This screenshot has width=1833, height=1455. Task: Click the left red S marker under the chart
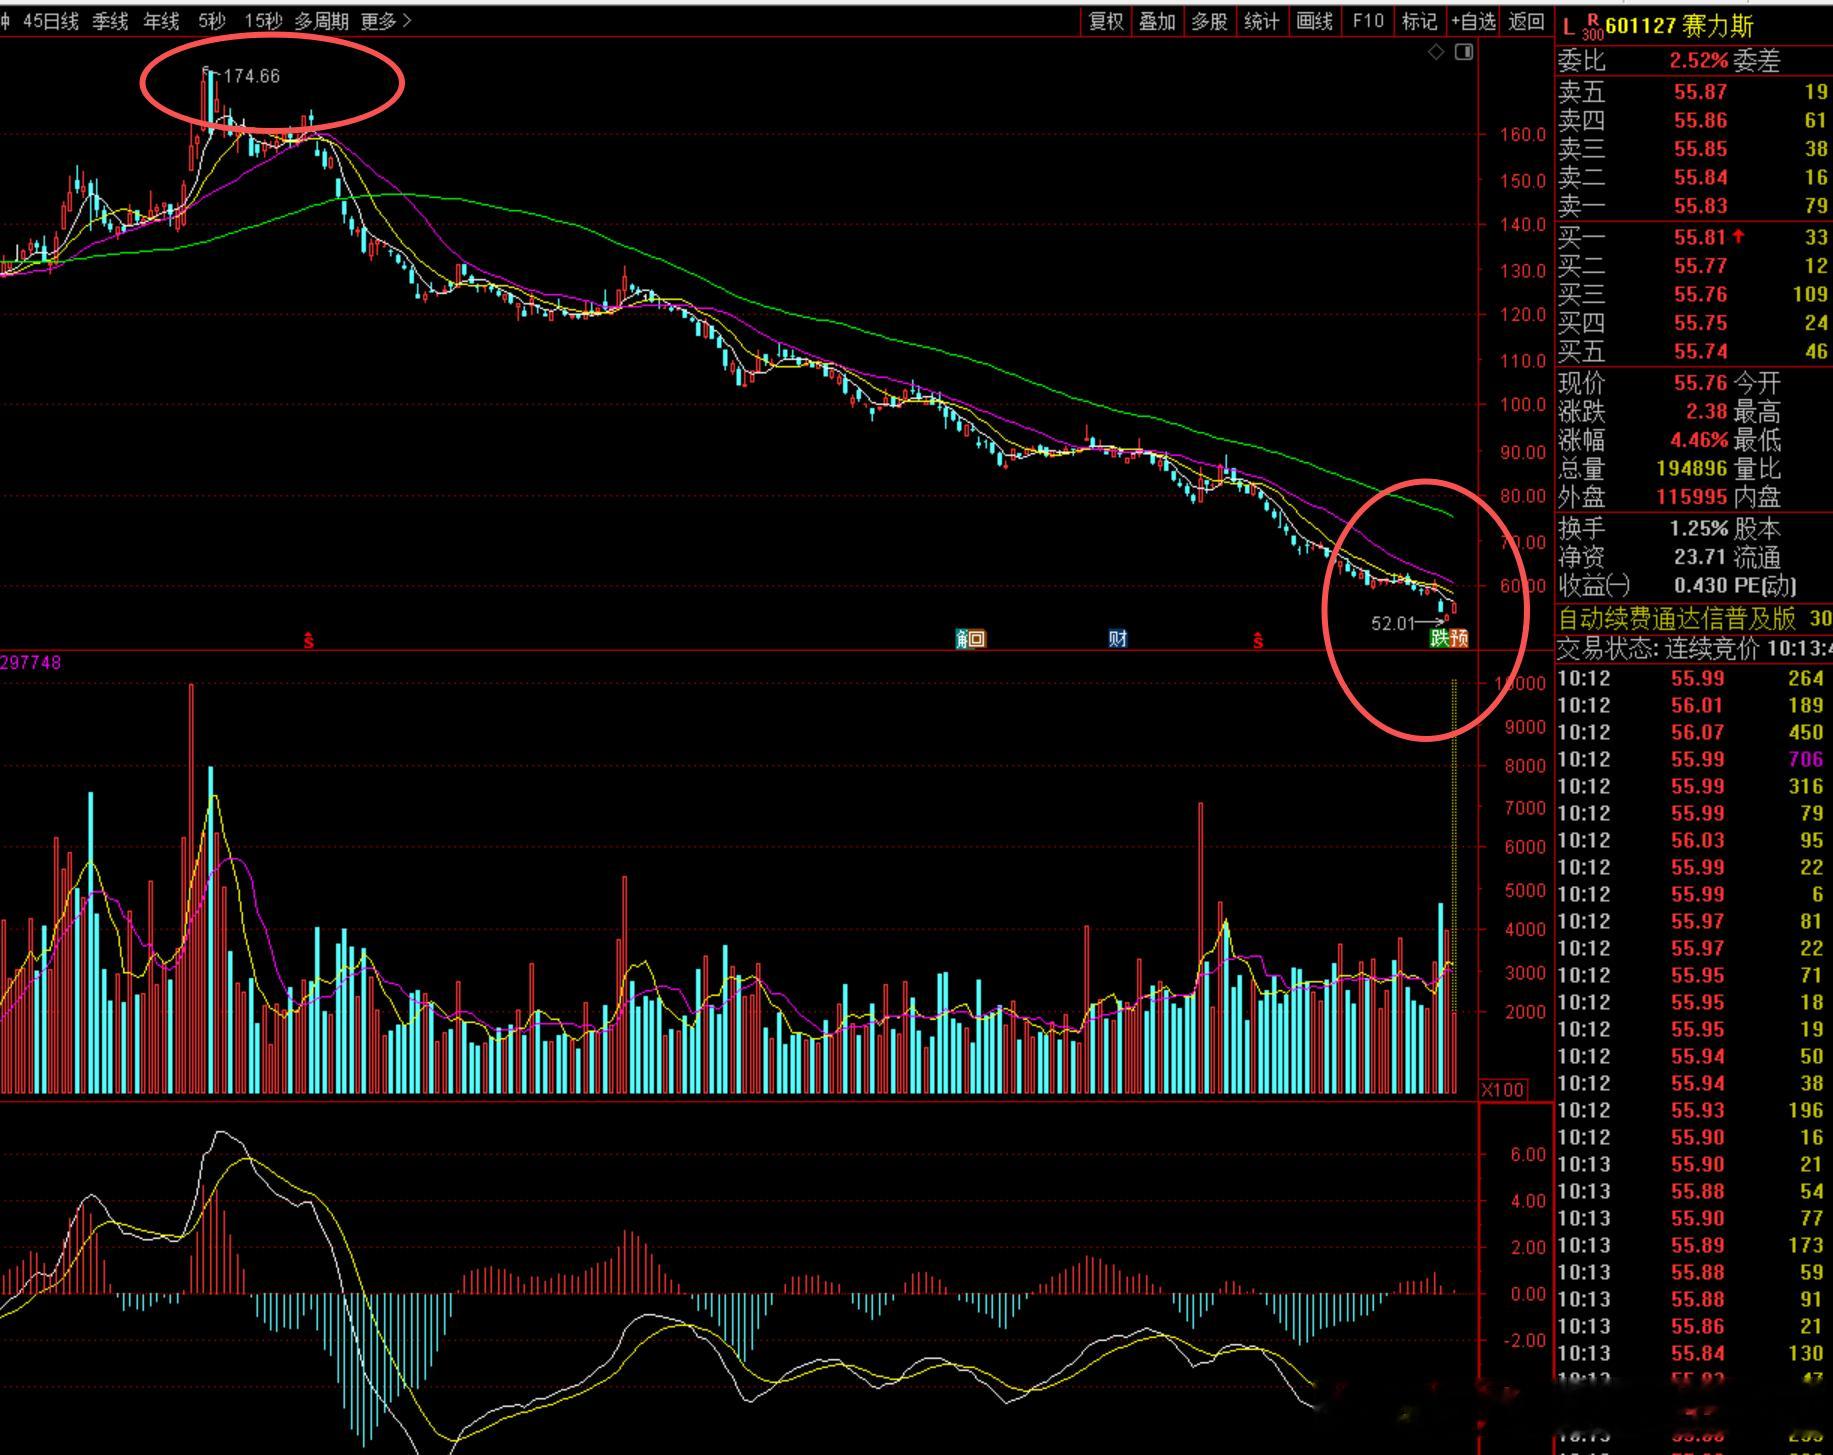click(x=308, y=640)
